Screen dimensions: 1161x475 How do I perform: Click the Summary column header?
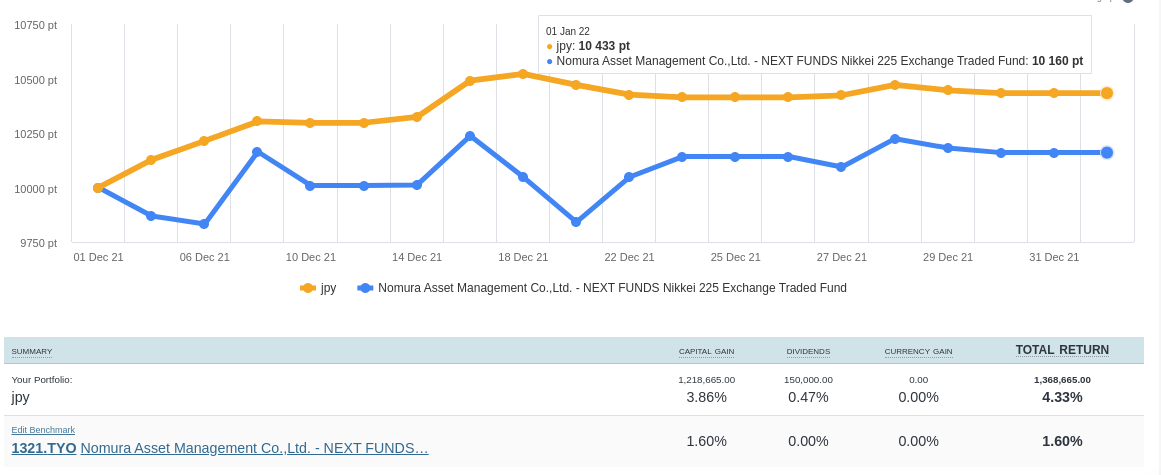pyautogui.click(x=32, y=351)
